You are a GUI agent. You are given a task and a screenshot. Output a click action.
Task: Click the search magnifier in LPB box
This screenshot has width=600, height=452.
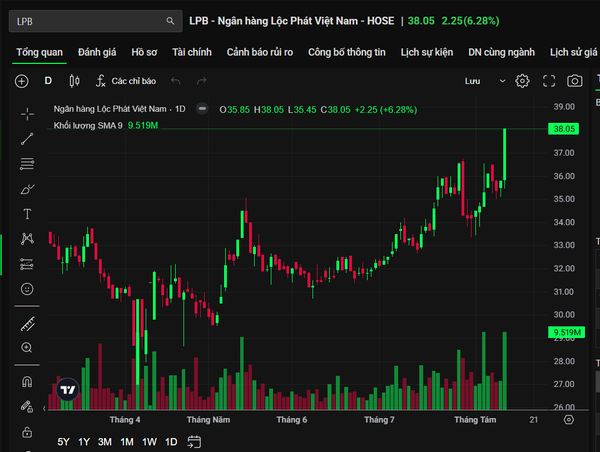click(170, 21)
